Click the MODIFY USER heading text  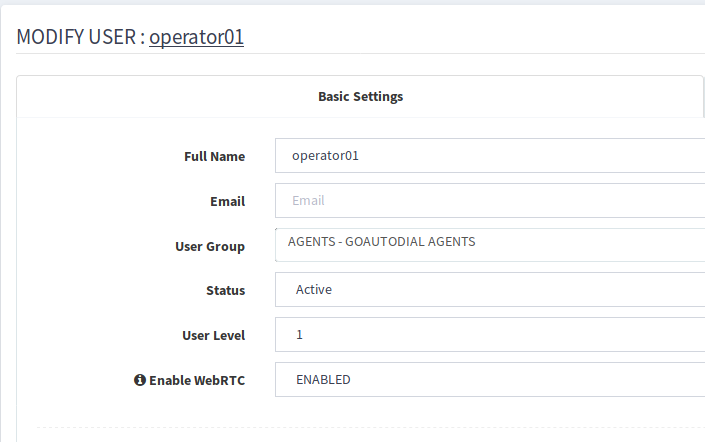(76, 37)
